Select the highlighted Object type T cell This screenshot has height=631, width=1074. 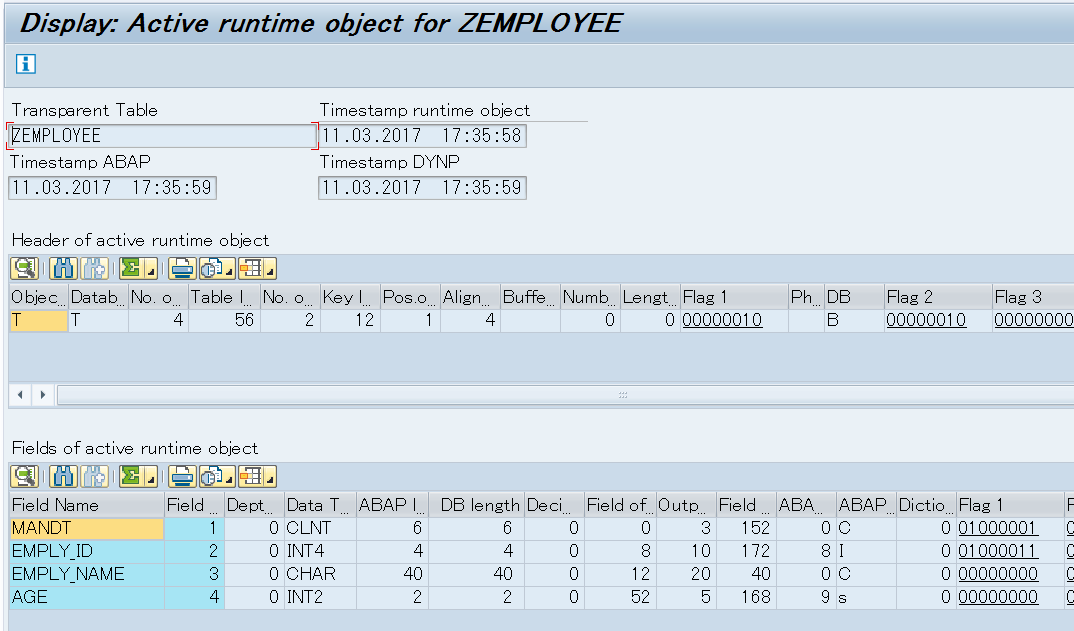38,320
